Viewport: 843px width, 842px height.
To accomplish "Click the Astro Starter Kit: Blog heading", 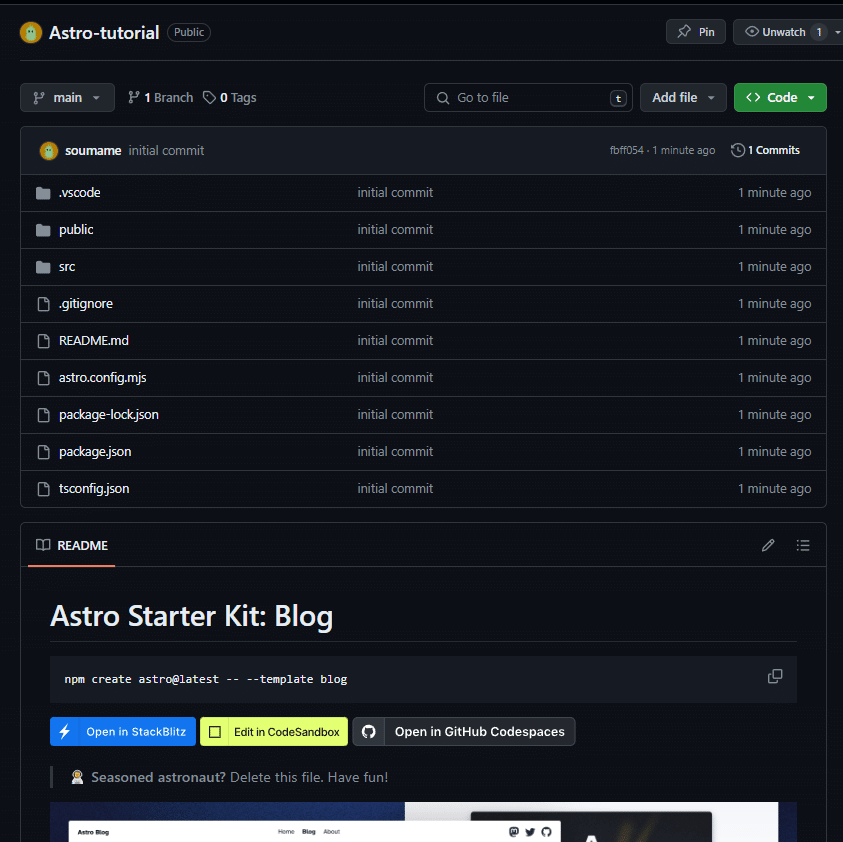I will coord(191,616).
